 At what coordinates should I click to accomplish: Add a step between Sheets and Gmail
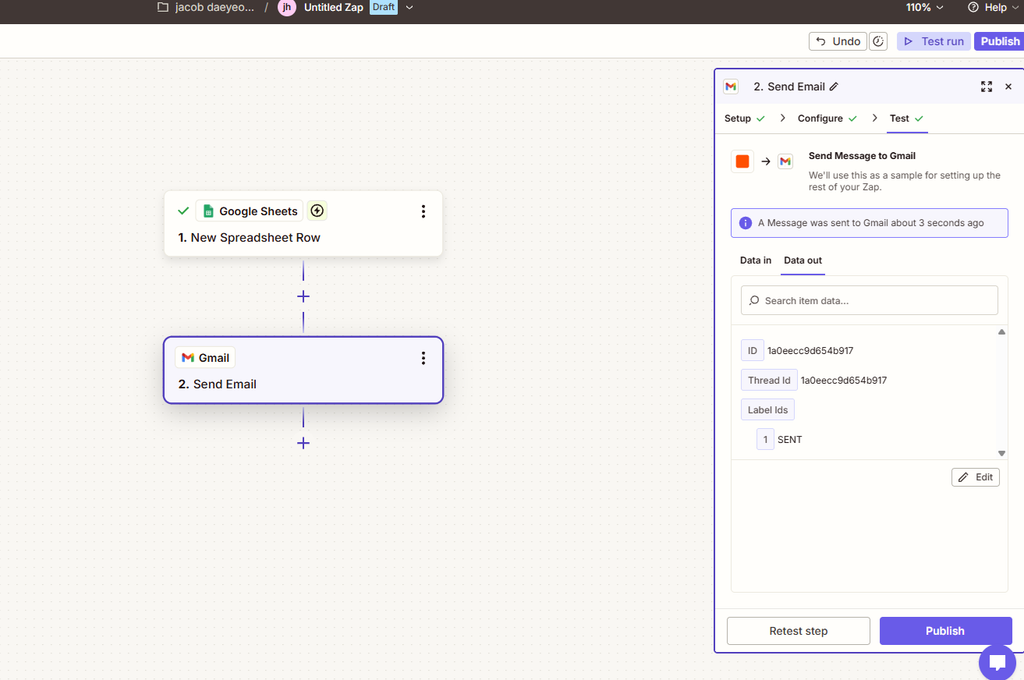[303, 297]
